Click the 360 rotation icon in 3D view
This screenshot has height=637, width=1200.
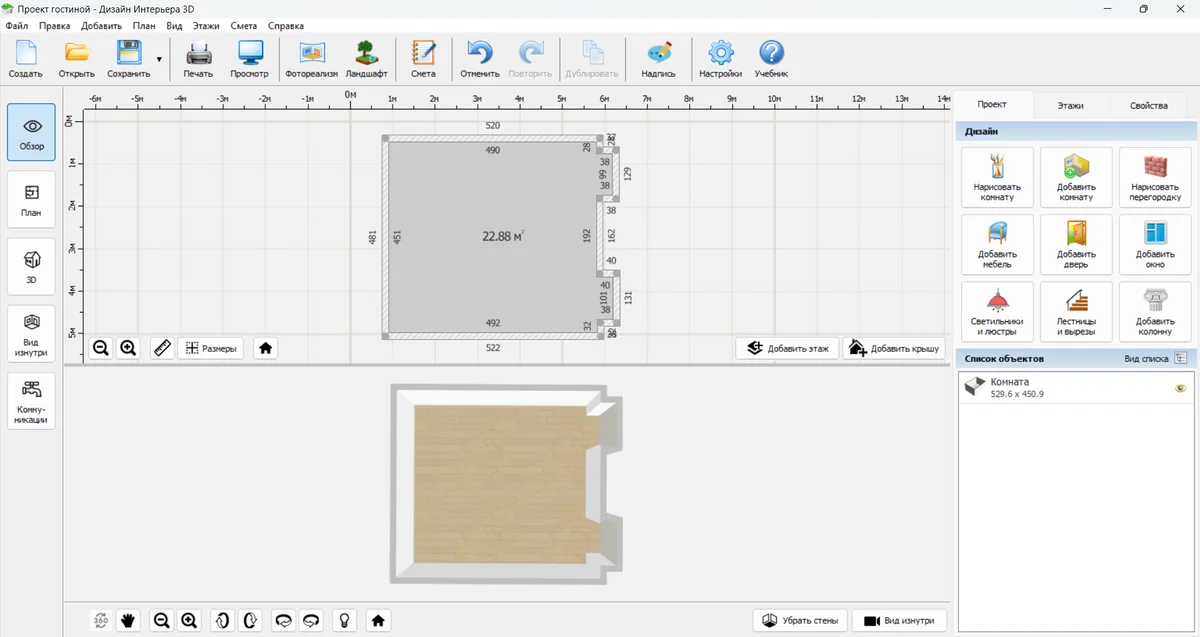(x=101, y=620)
